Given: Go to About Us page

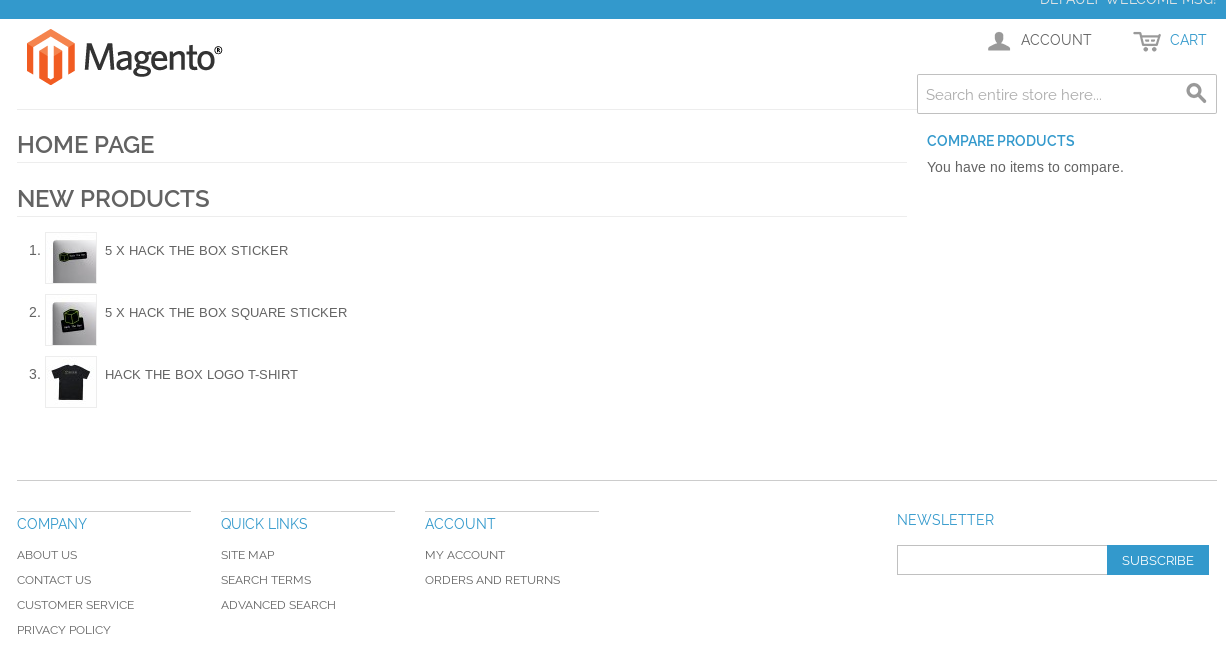Looking at the screenshot, I should tap(47, 555).
